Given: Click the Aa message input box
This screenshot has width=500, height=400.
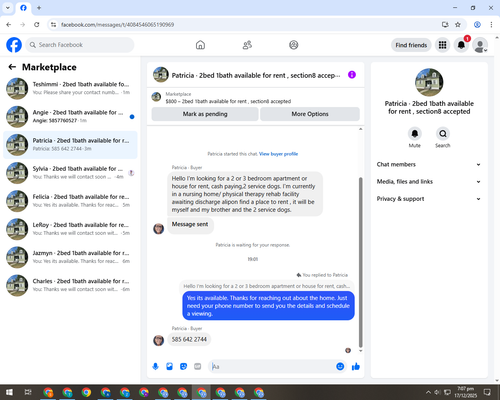Looking at the screenshot, I should [x=273, y=367].
